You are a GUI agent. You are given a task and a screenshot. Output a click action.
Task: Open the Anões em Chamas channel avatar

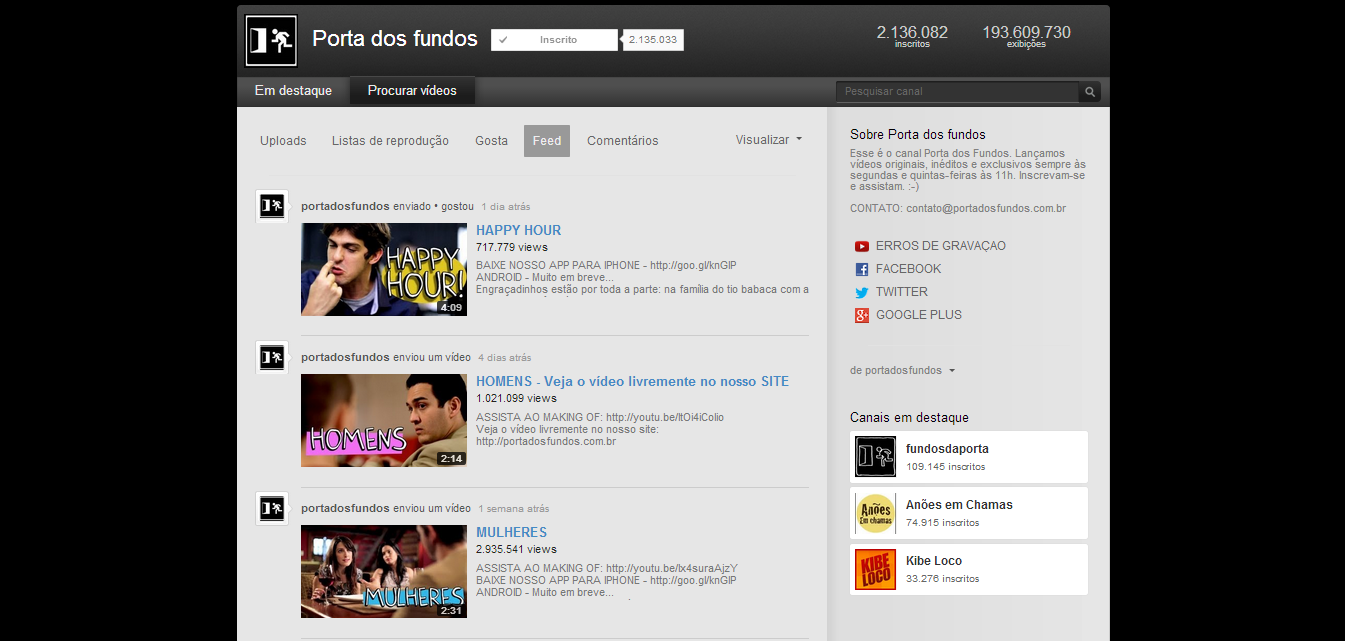click(875, 513)
